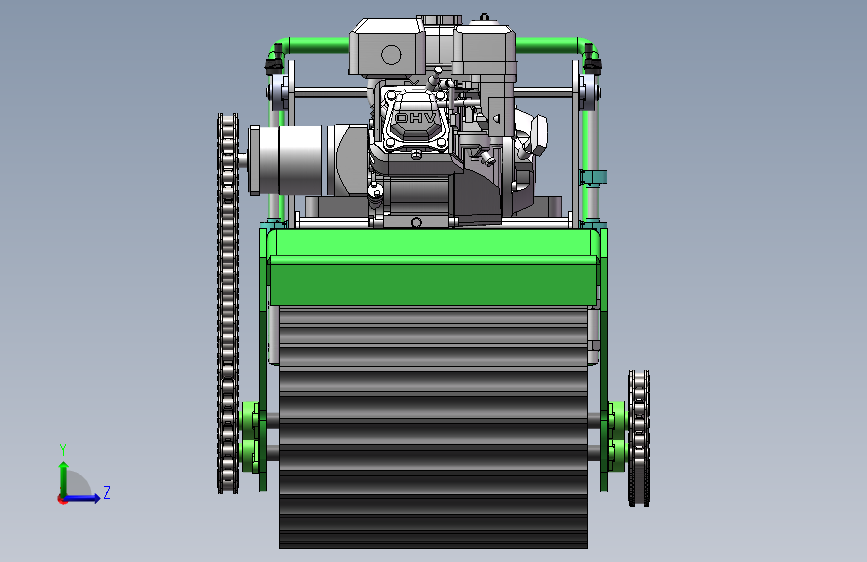Select the long drive chain left of the machine
Viewport: 867px width, 562px height.
pos(228,303)
